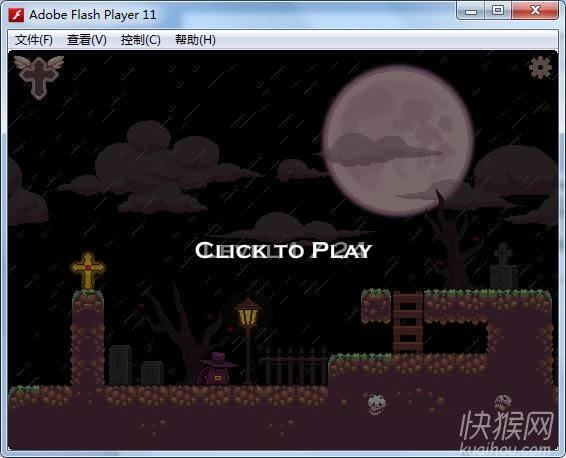Click the golden cross on the pillar
This screenshot has width=566, height=458.
pos(88,270)
